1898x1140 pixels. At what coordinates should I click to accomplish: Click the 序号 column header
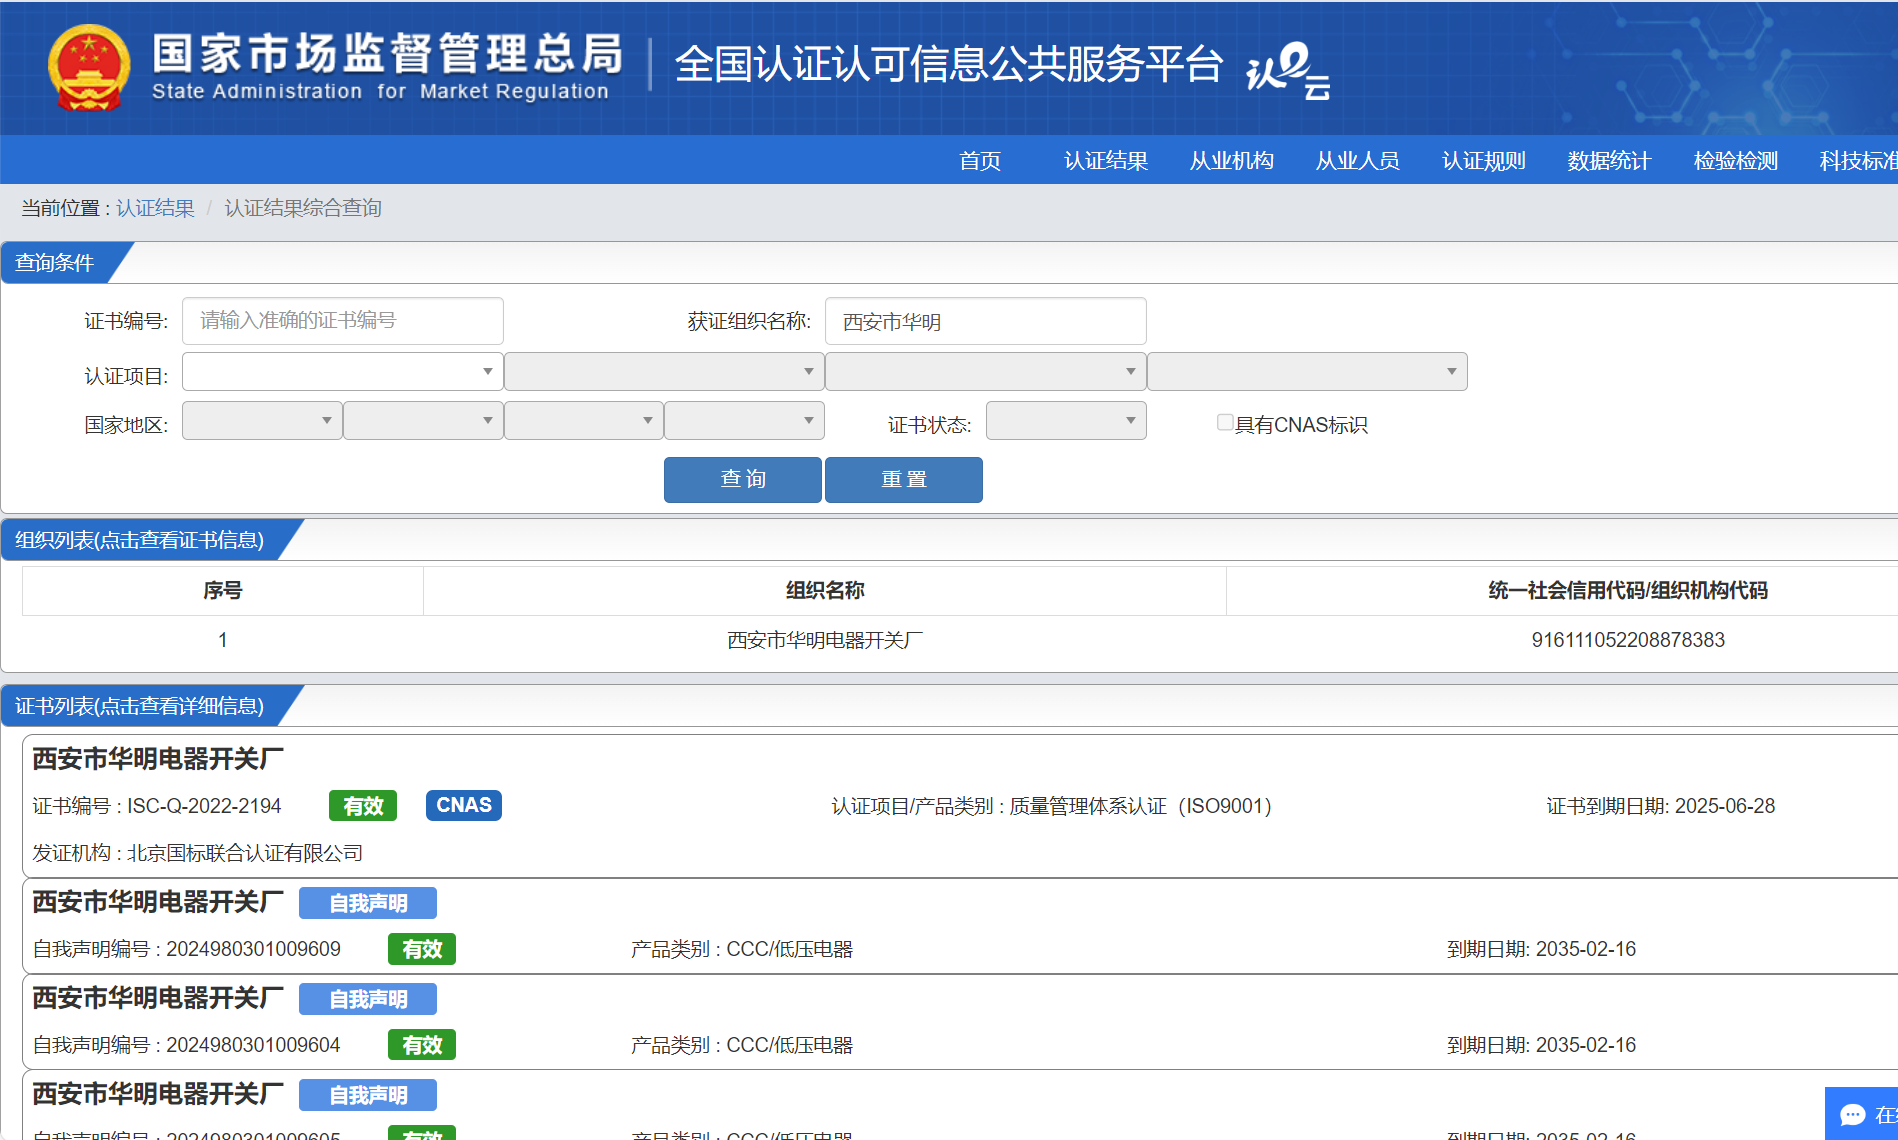pos(222,591)
